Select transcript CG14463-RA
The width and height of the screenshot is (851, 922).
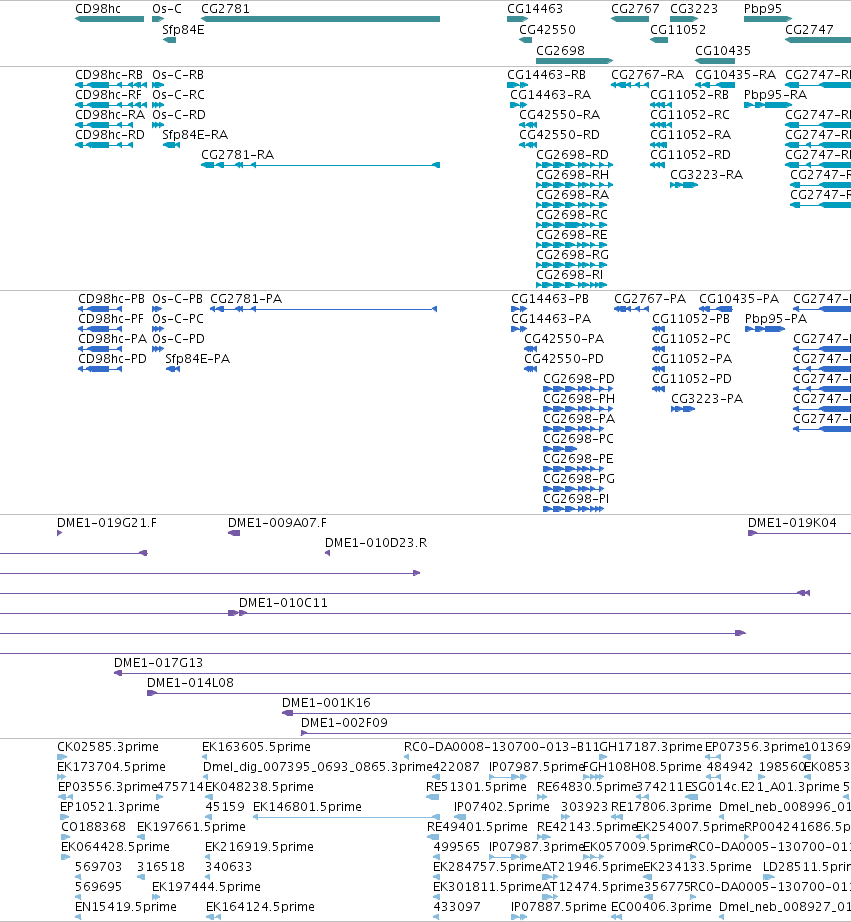pyautogui.click(x=518, y=105)
